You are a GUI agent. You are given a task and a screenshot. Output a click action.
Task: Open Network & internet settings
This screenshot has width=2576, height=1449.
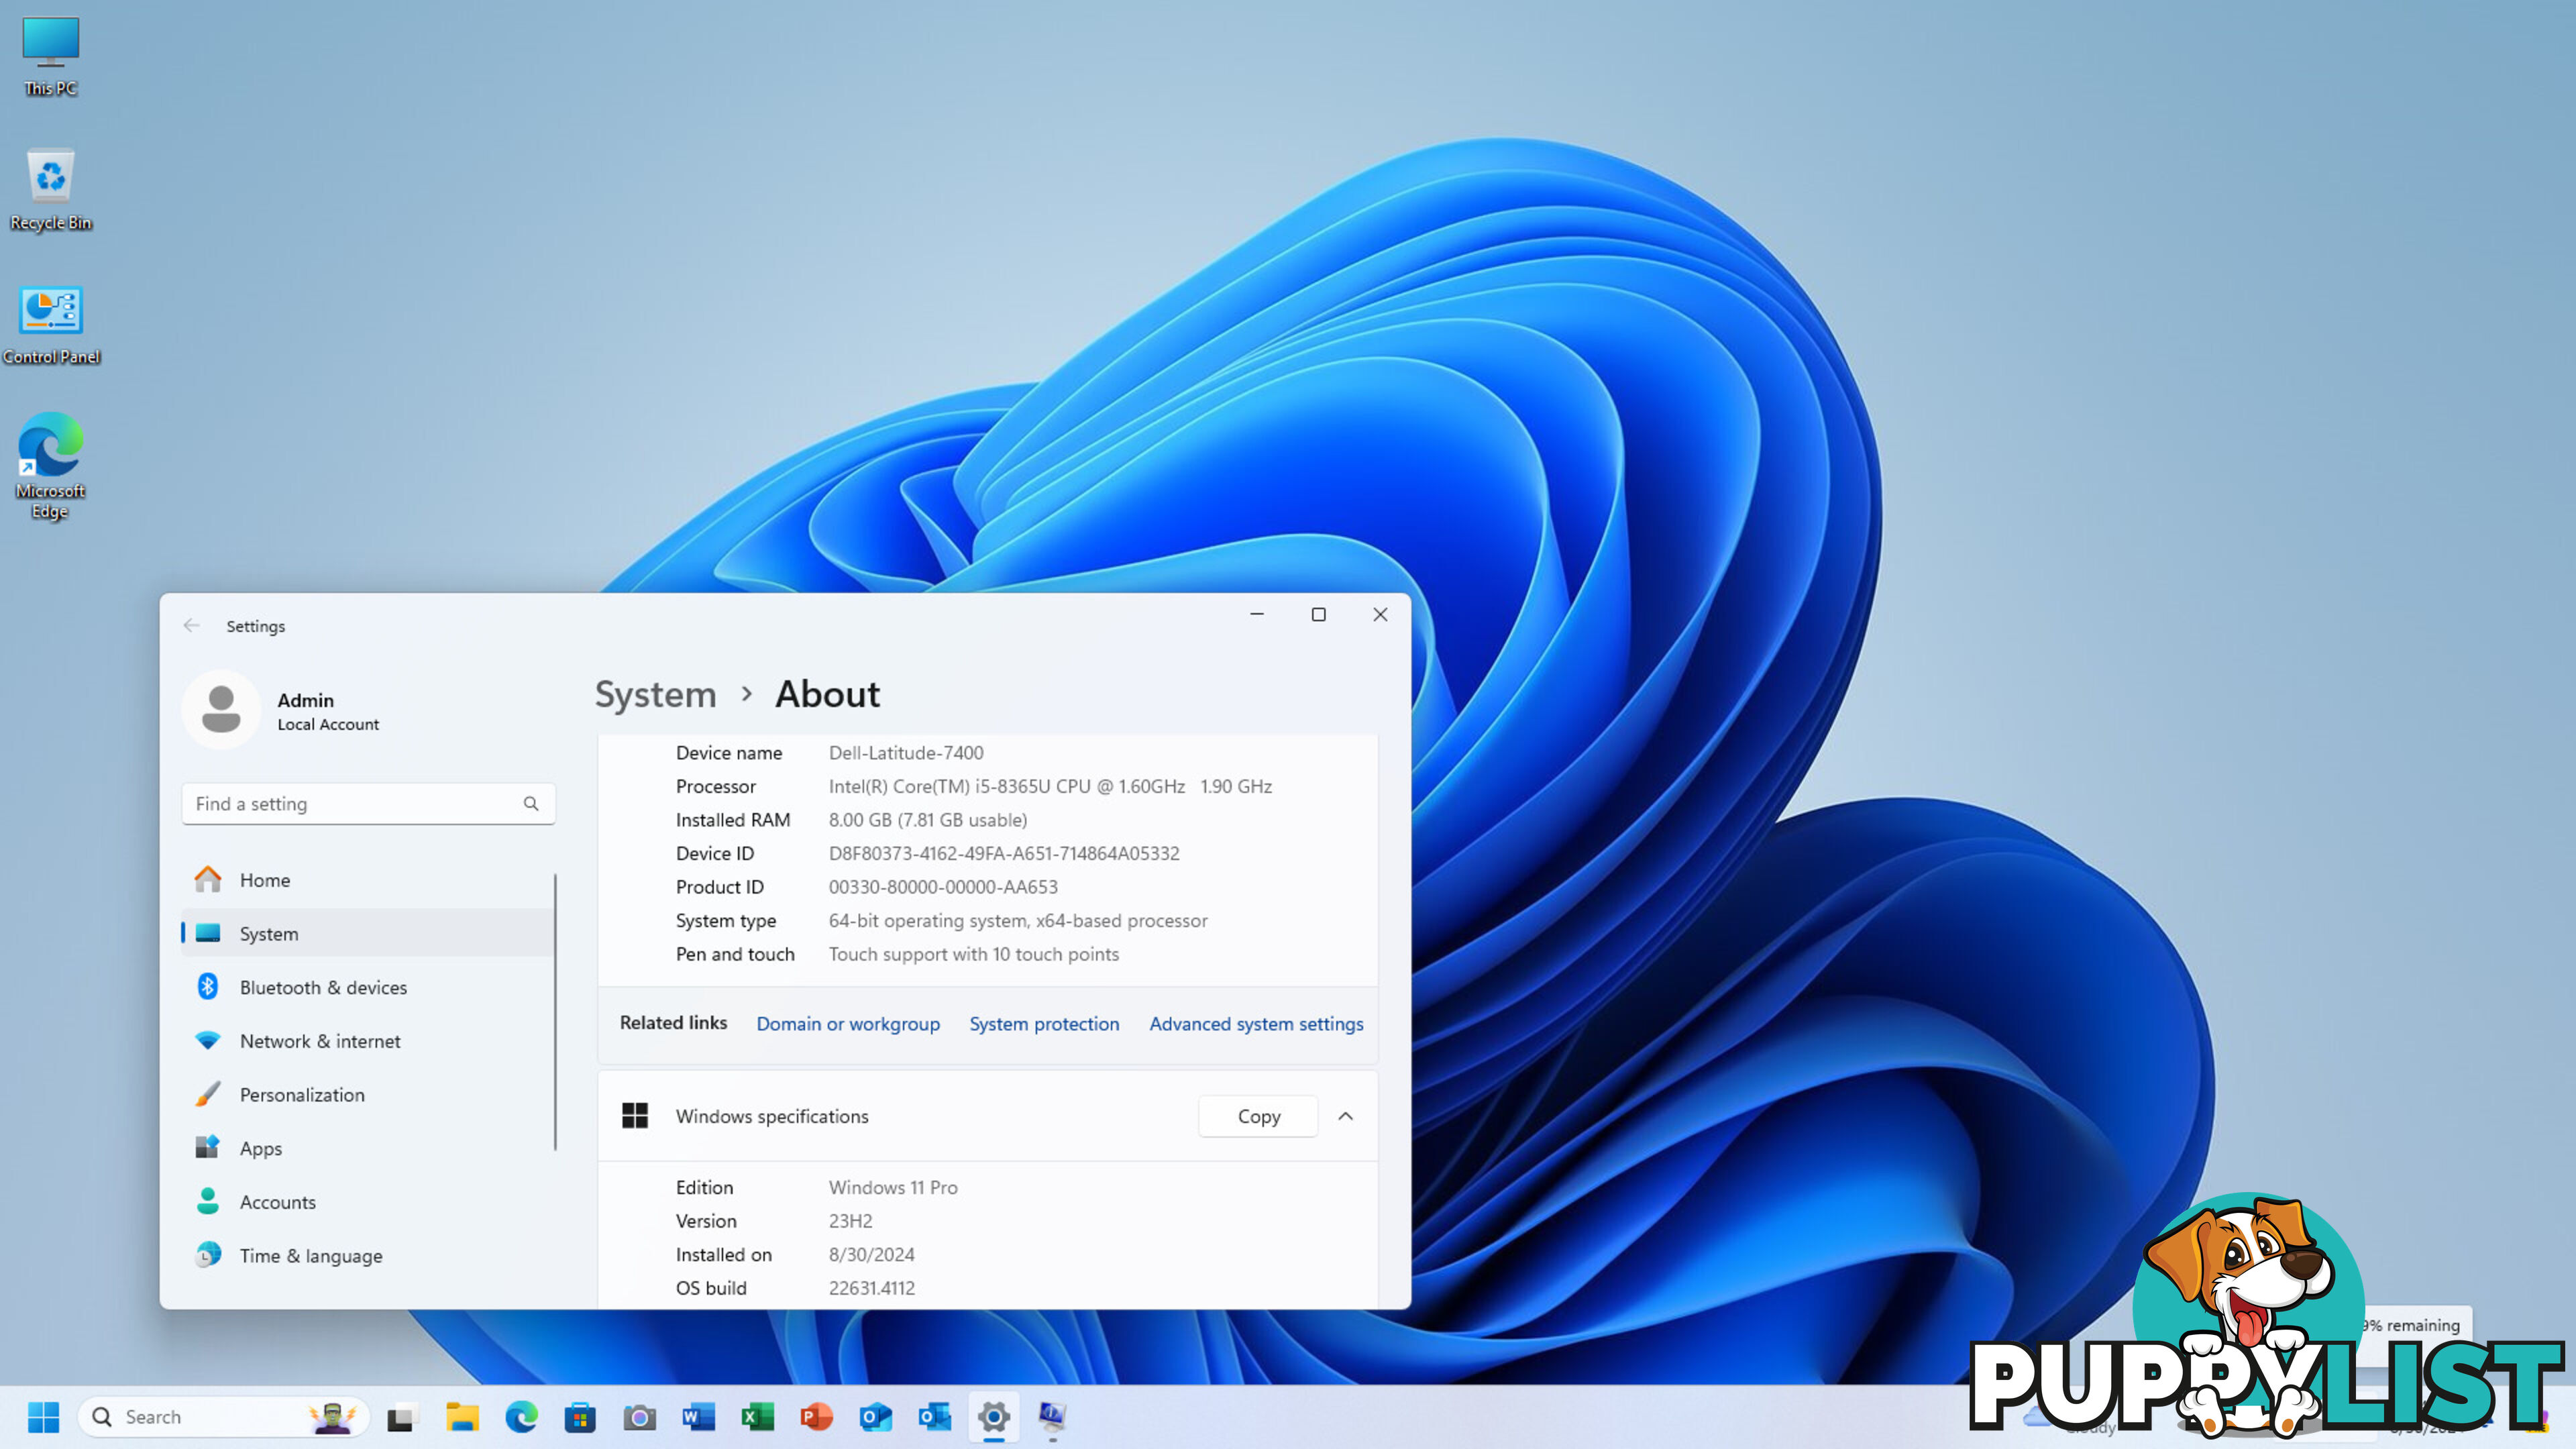pyautogui.click(x=368, y=1041)
